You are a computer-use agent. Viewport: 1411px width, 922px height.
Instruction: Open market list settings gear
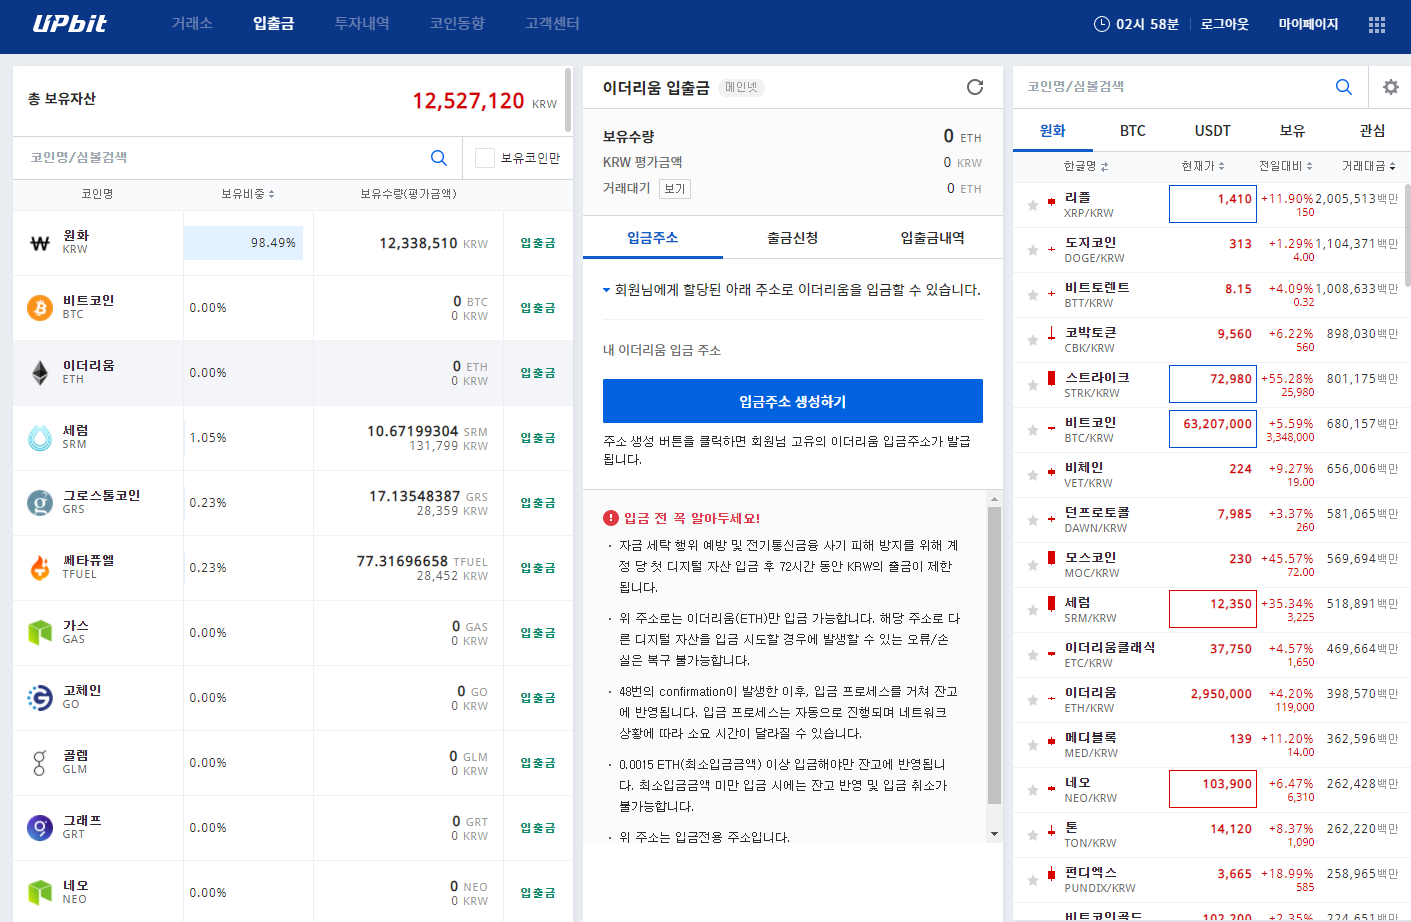coord(1391,87)
